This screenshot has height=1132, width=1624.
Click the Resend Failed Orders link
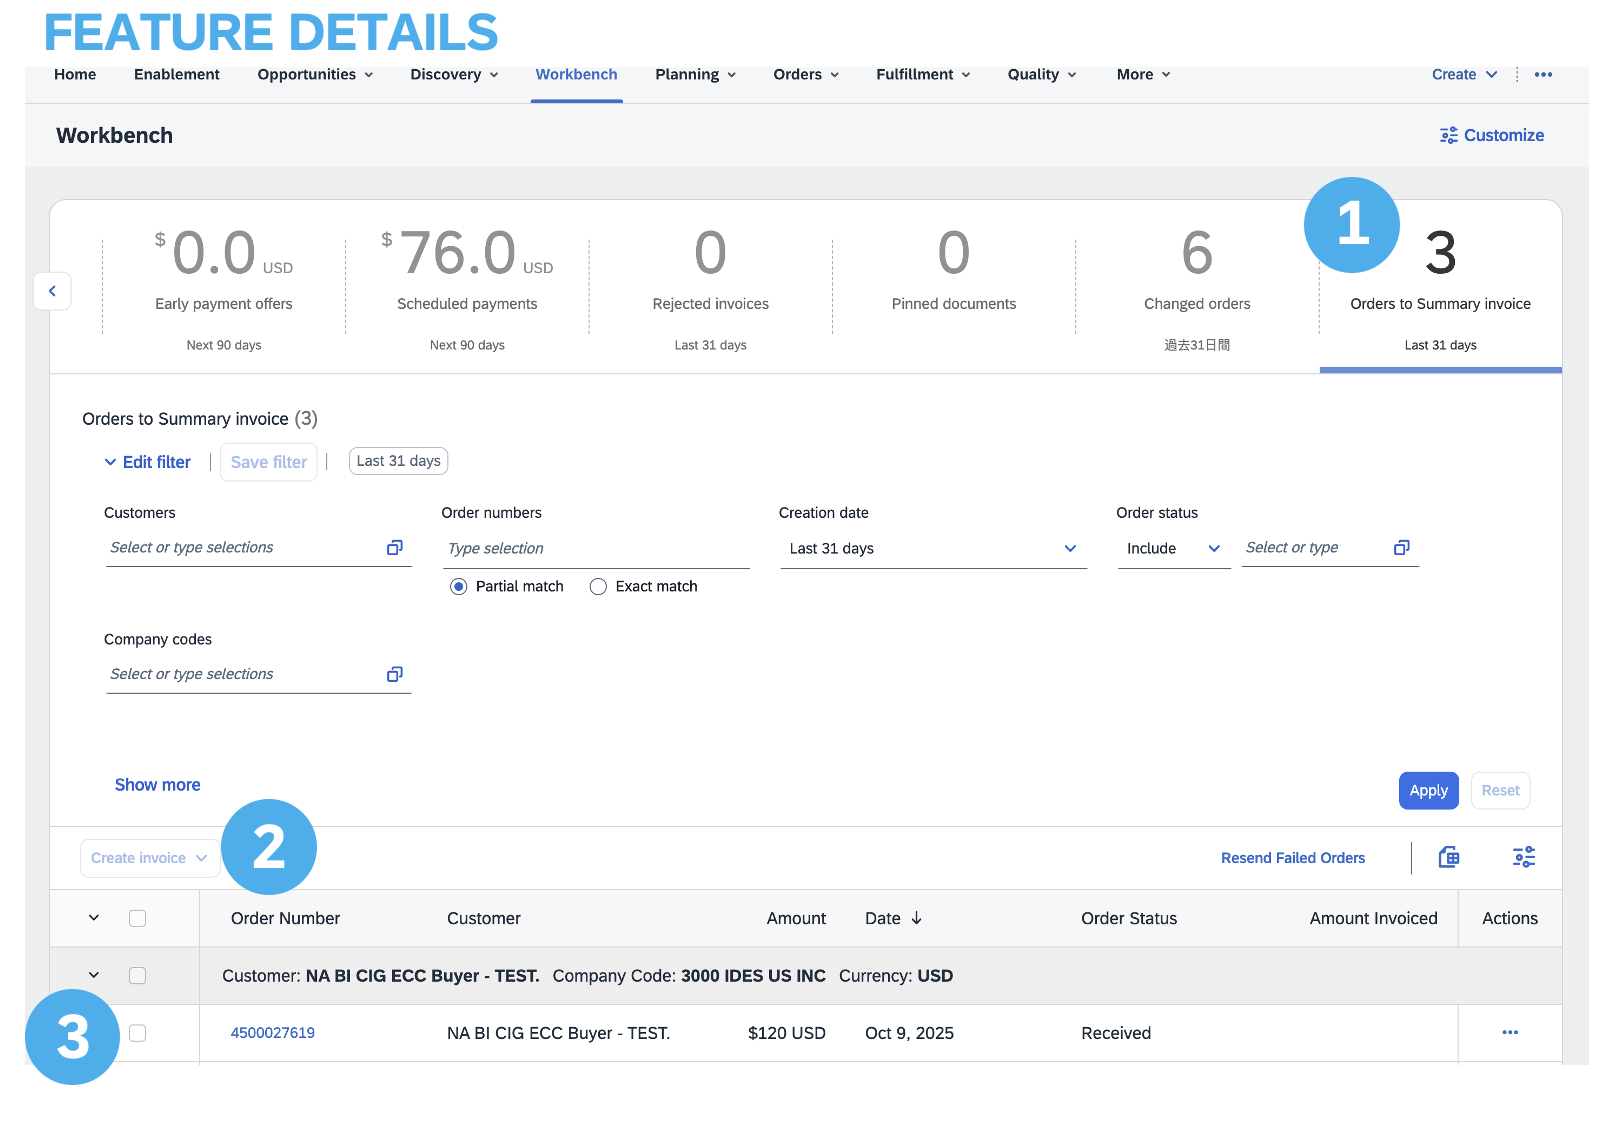coord(1292,858)
